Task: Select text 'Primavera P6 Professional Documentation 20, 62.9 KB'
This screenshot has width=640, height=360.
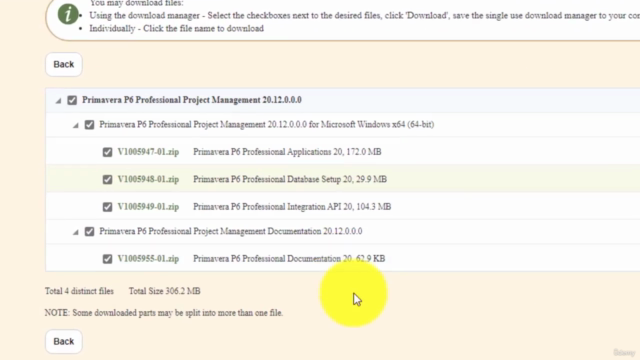Action: (x=289, y=259)
